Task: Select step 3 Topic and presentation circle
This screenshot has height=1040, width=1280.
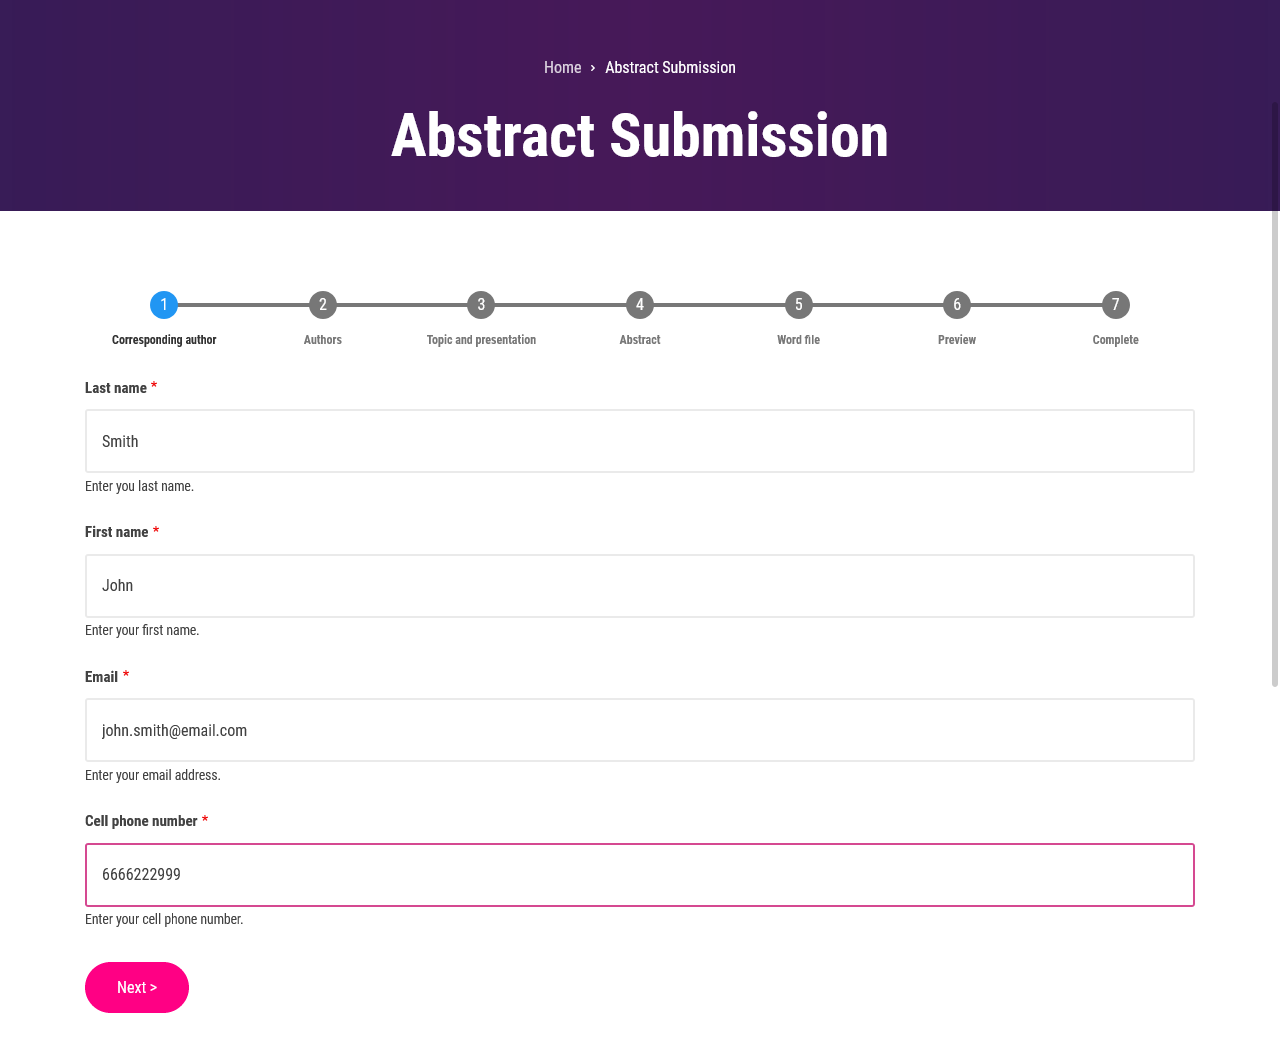Action: click(x=481, y=305)
